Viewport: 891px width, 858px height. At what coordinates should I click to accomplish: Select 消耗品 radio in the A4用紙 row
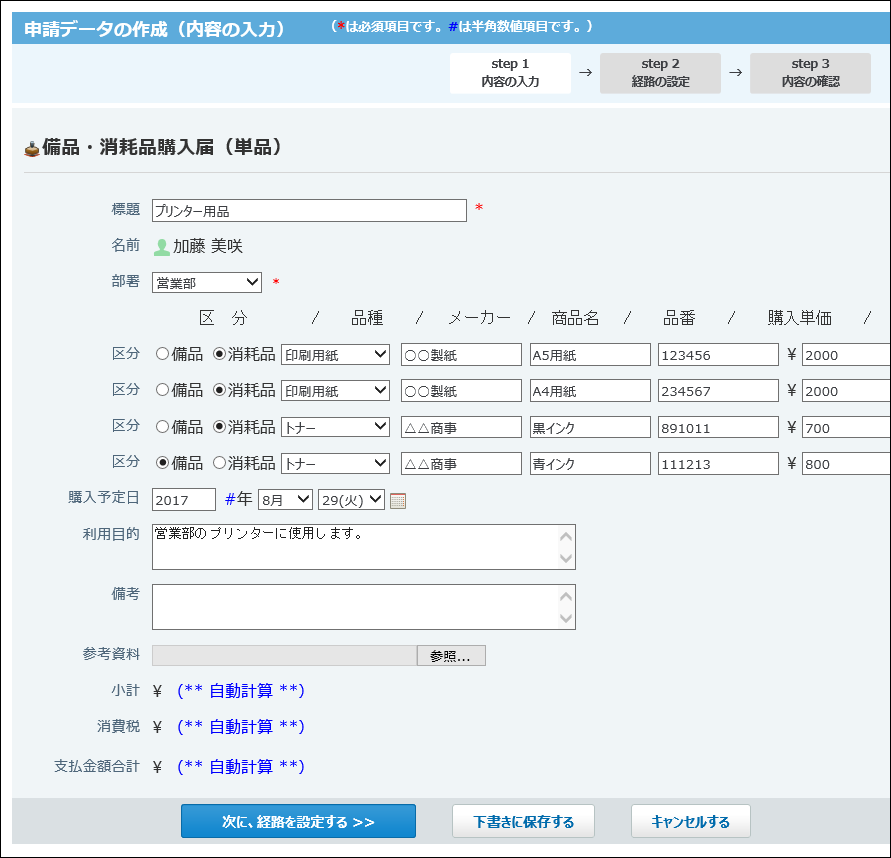click(219, 390)
